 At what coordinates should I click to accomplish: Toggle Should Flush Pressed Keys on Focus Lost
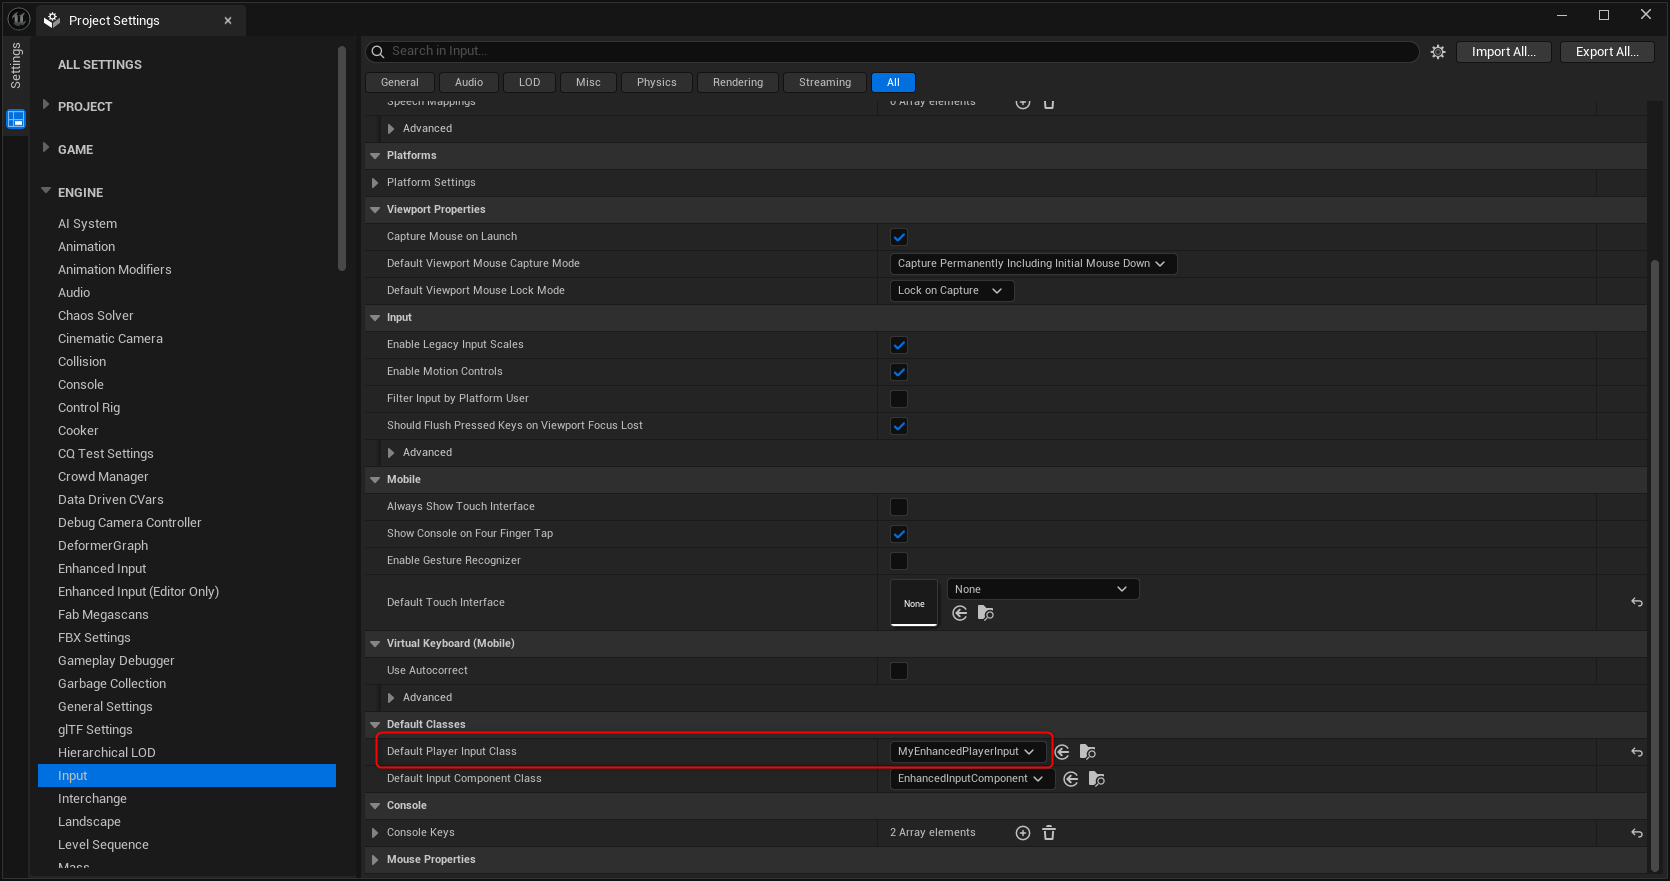(x=899, y=426)
